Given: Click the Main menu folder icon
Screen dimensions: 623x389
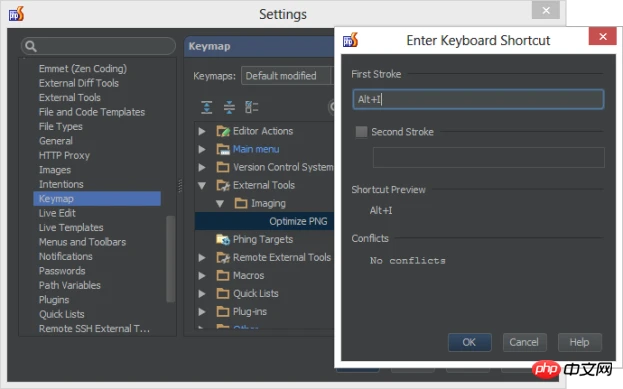Looking at the screenshot, I should [223, 149].
